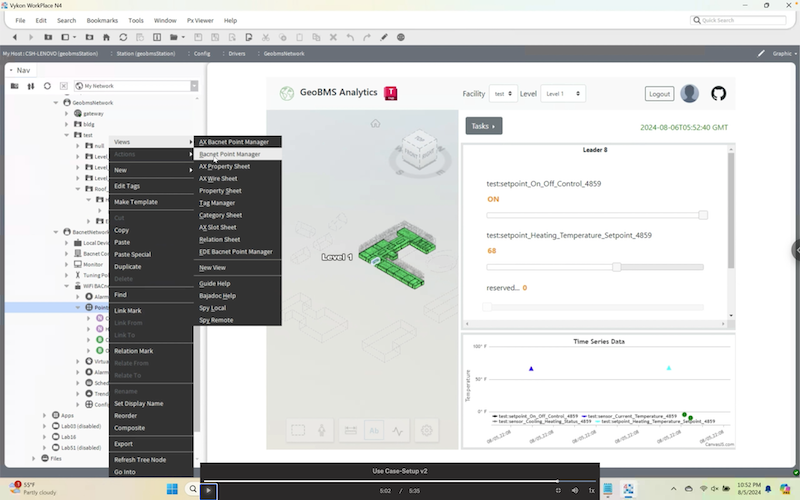Select the measure tool in viewer toolbar

click(x=351, y=431)
